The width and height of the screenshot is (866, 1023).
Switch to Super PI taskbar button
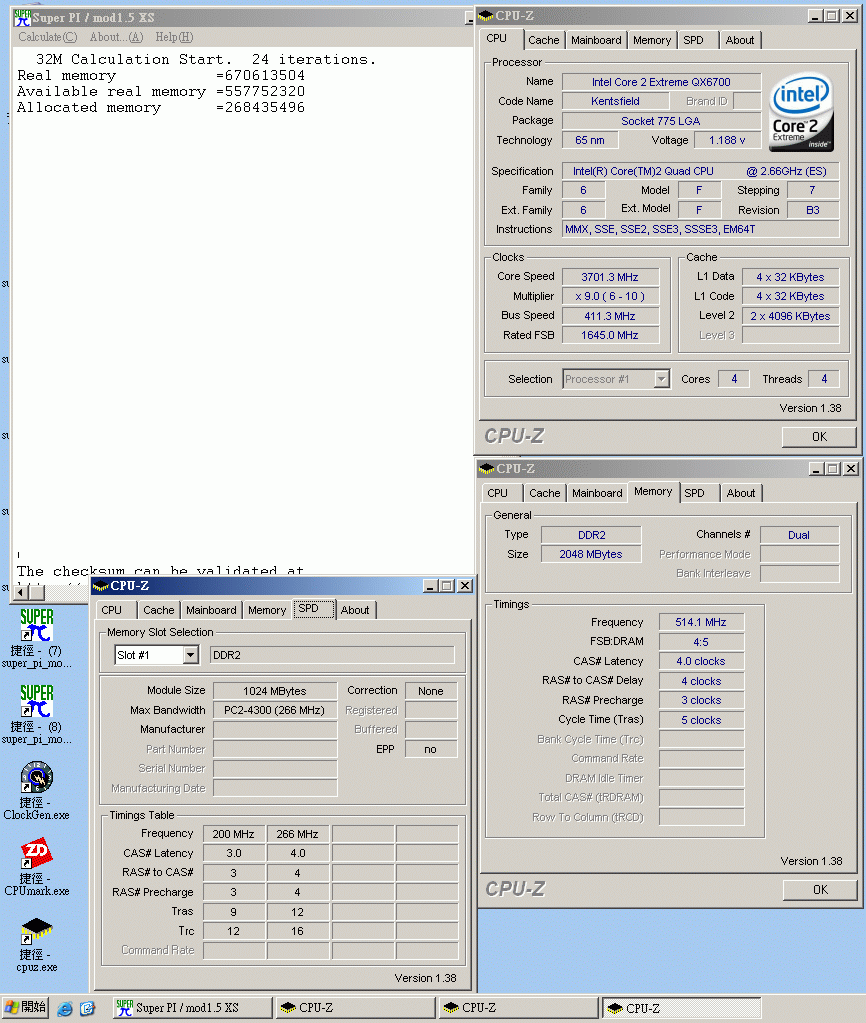(193, 1008)
